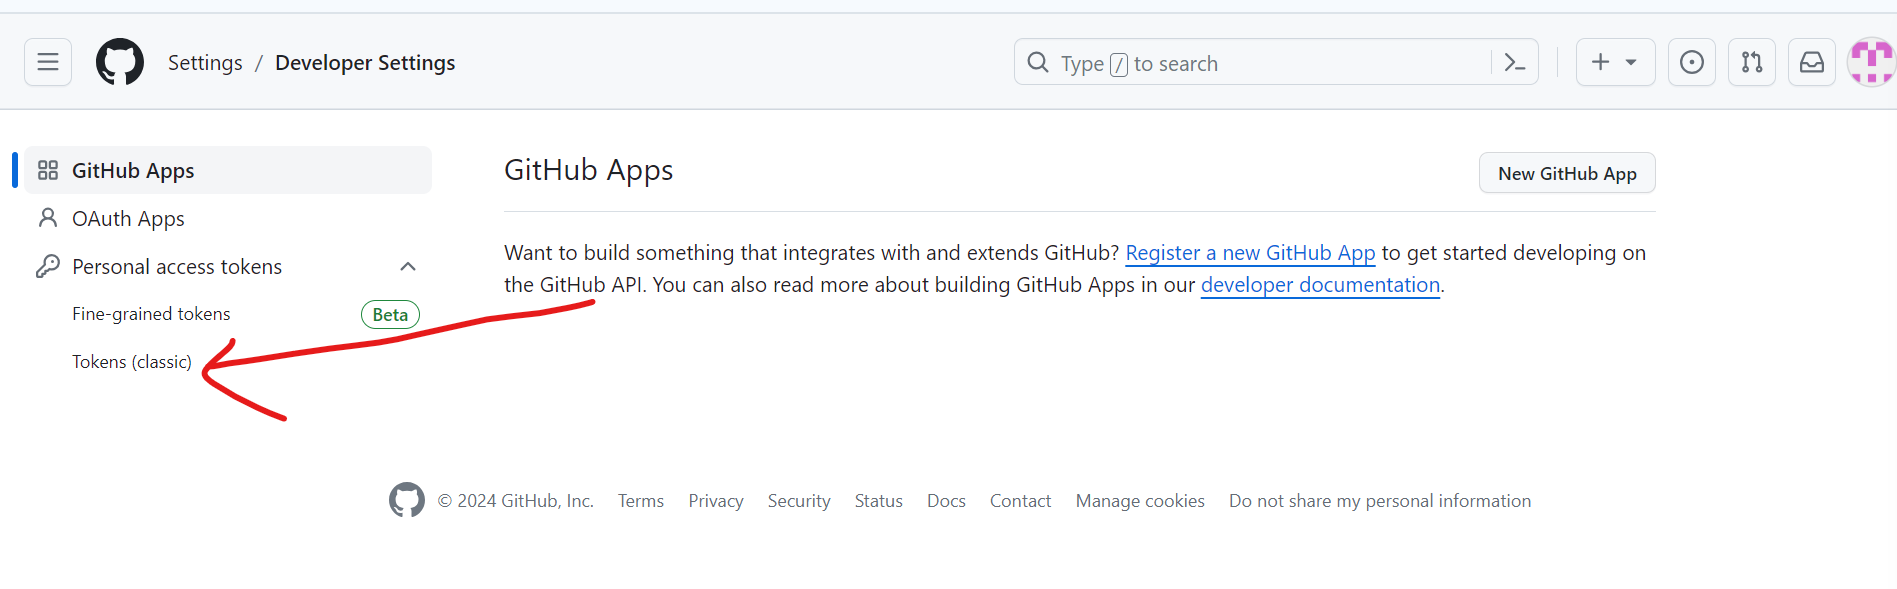Image resolution: width=1897 pixels, height=589 pixels.
Task: Open the command palette icon
Action: pos(1514,63)
